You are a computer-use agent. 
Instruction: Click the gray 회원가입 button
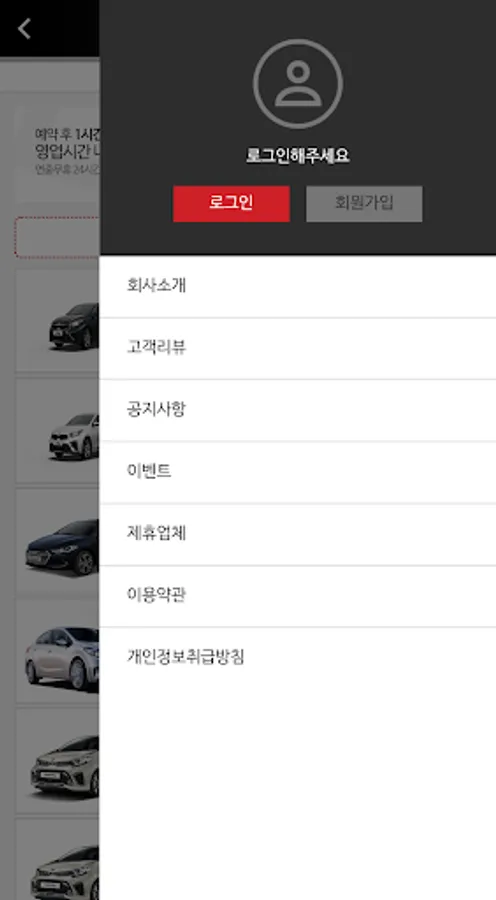point(364,203)
